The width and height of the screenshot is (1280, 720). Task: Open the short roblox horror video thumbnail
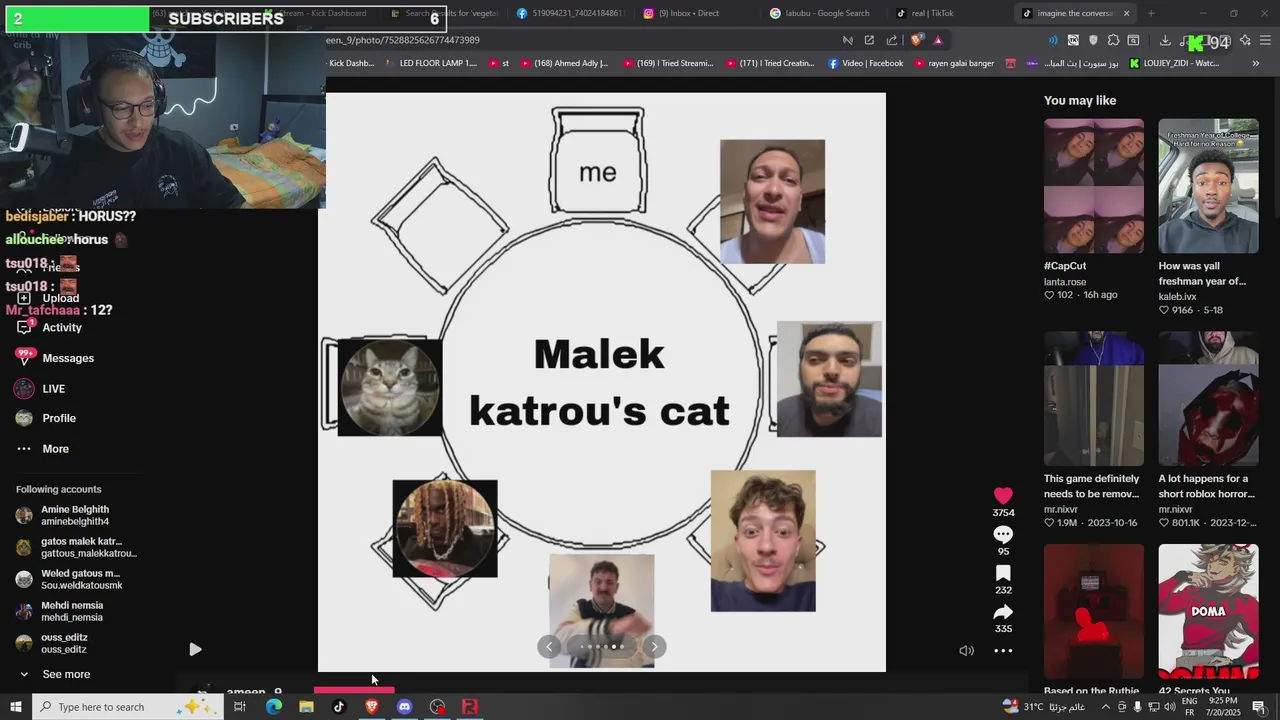1208,399
